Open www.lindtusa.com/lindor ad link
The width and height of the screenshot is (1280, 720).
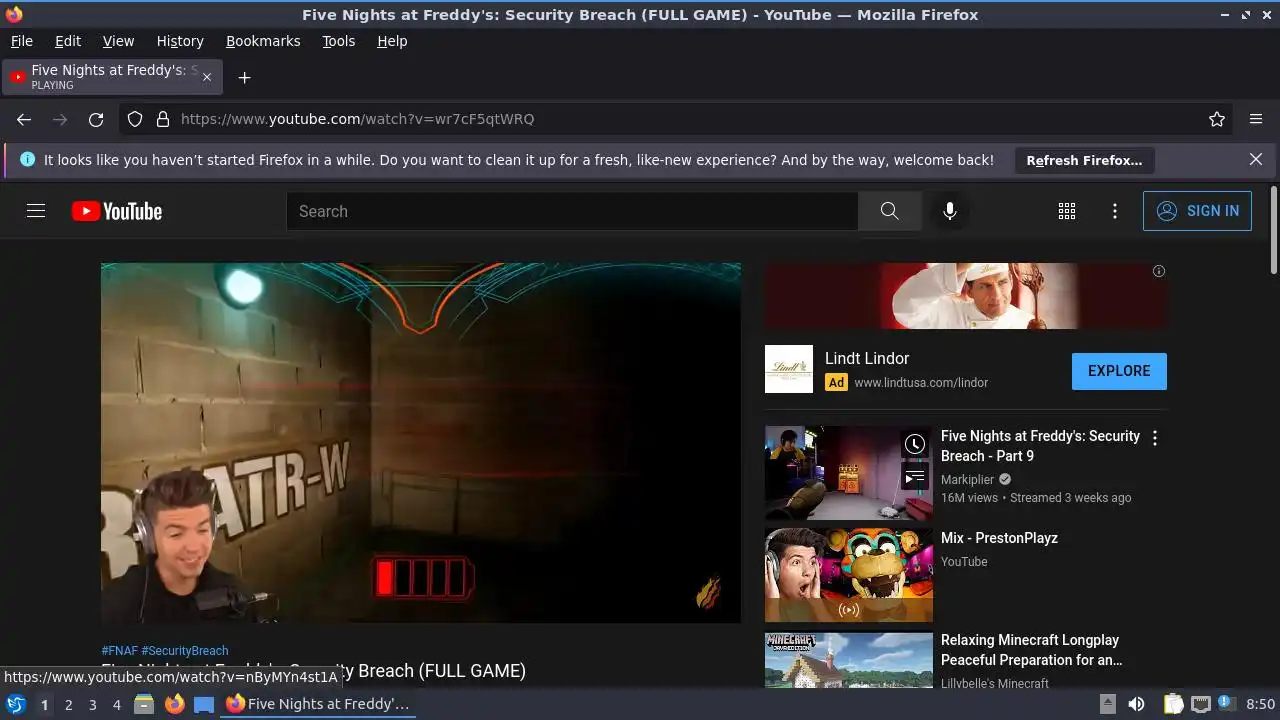(921, 382)
